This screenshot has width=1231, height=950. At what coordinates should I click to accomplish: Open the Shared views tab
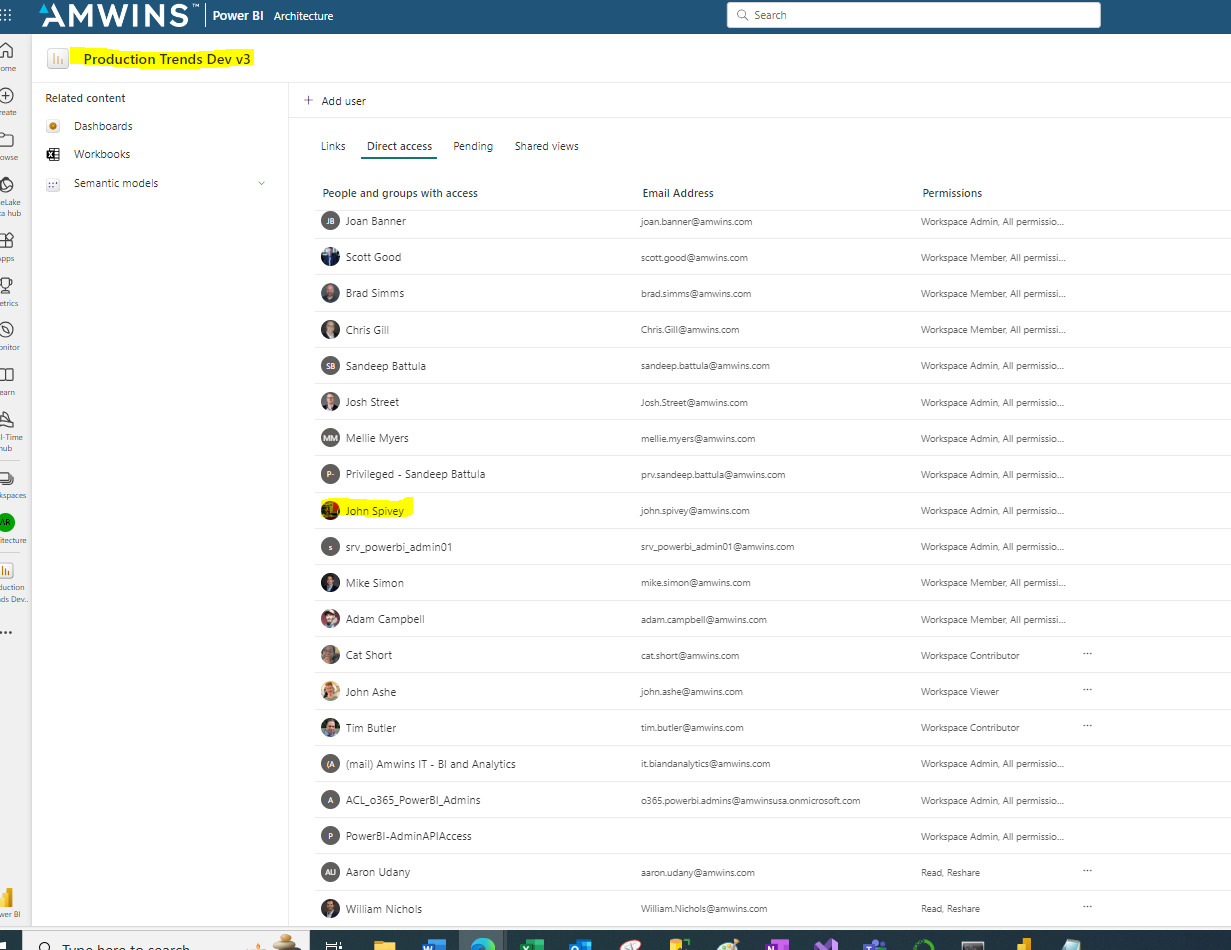coord(546,146)
